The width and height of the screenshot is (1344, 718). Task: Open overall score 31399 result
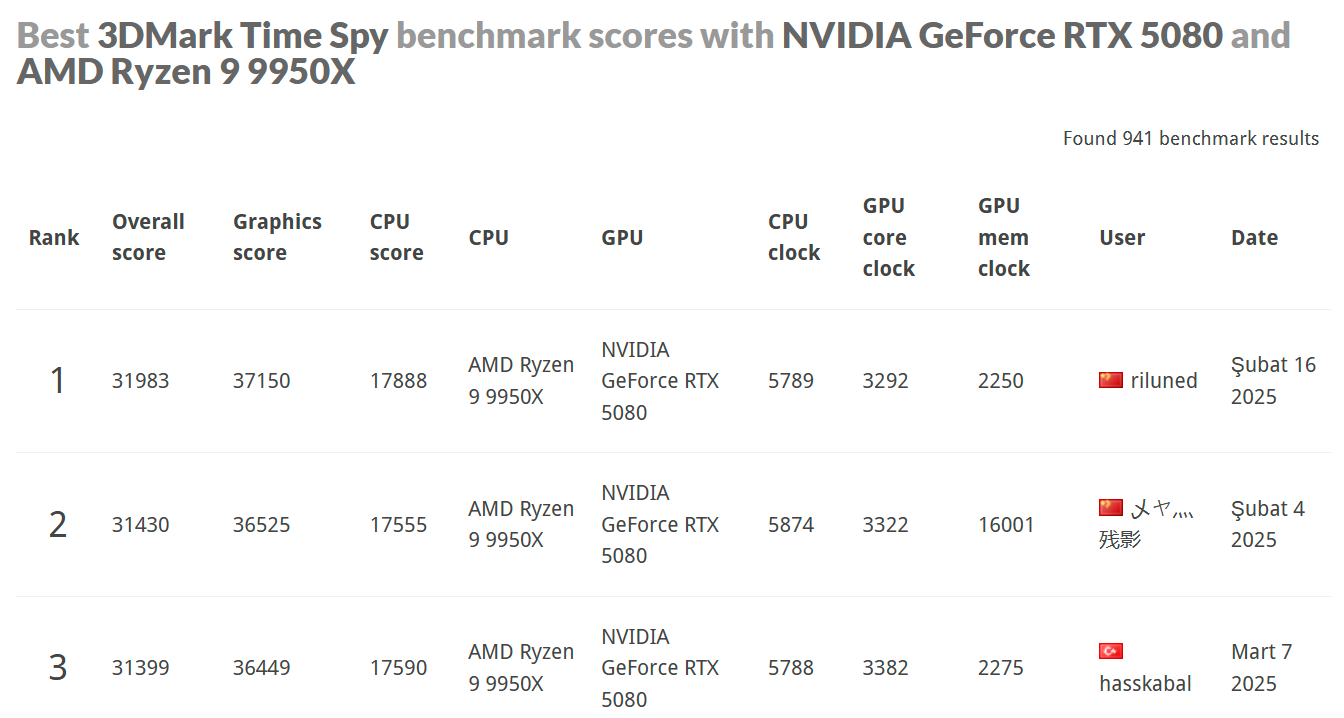[x=141, y=668]
